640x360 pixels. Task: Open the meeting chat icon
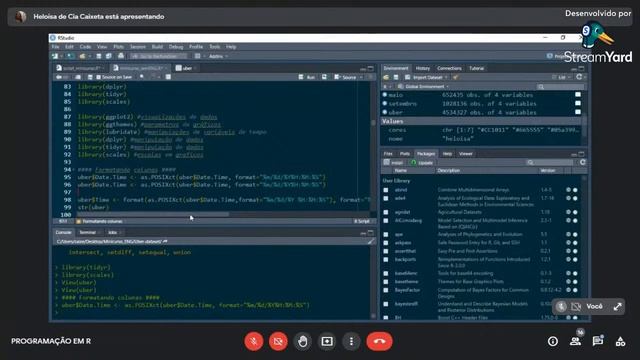598,341
